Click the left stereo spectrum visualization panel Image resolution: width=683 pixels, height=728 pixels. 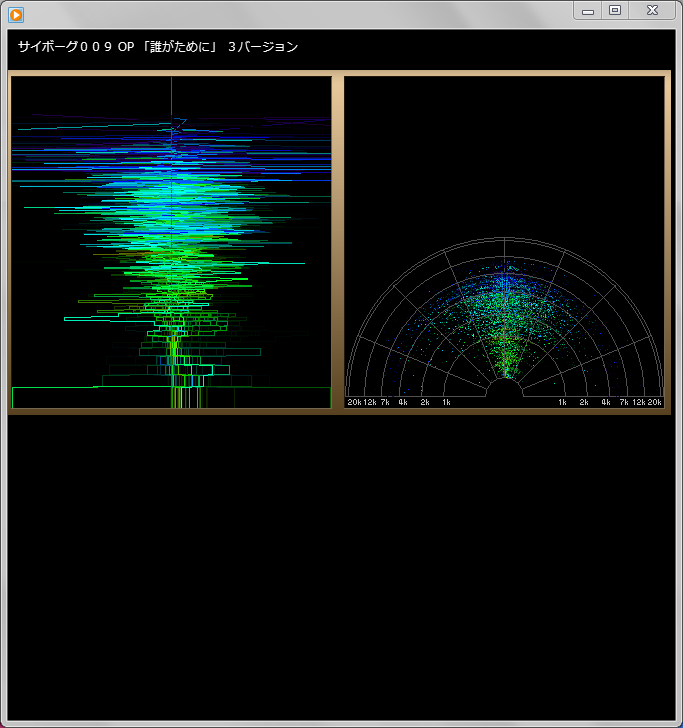coord(171,242)
